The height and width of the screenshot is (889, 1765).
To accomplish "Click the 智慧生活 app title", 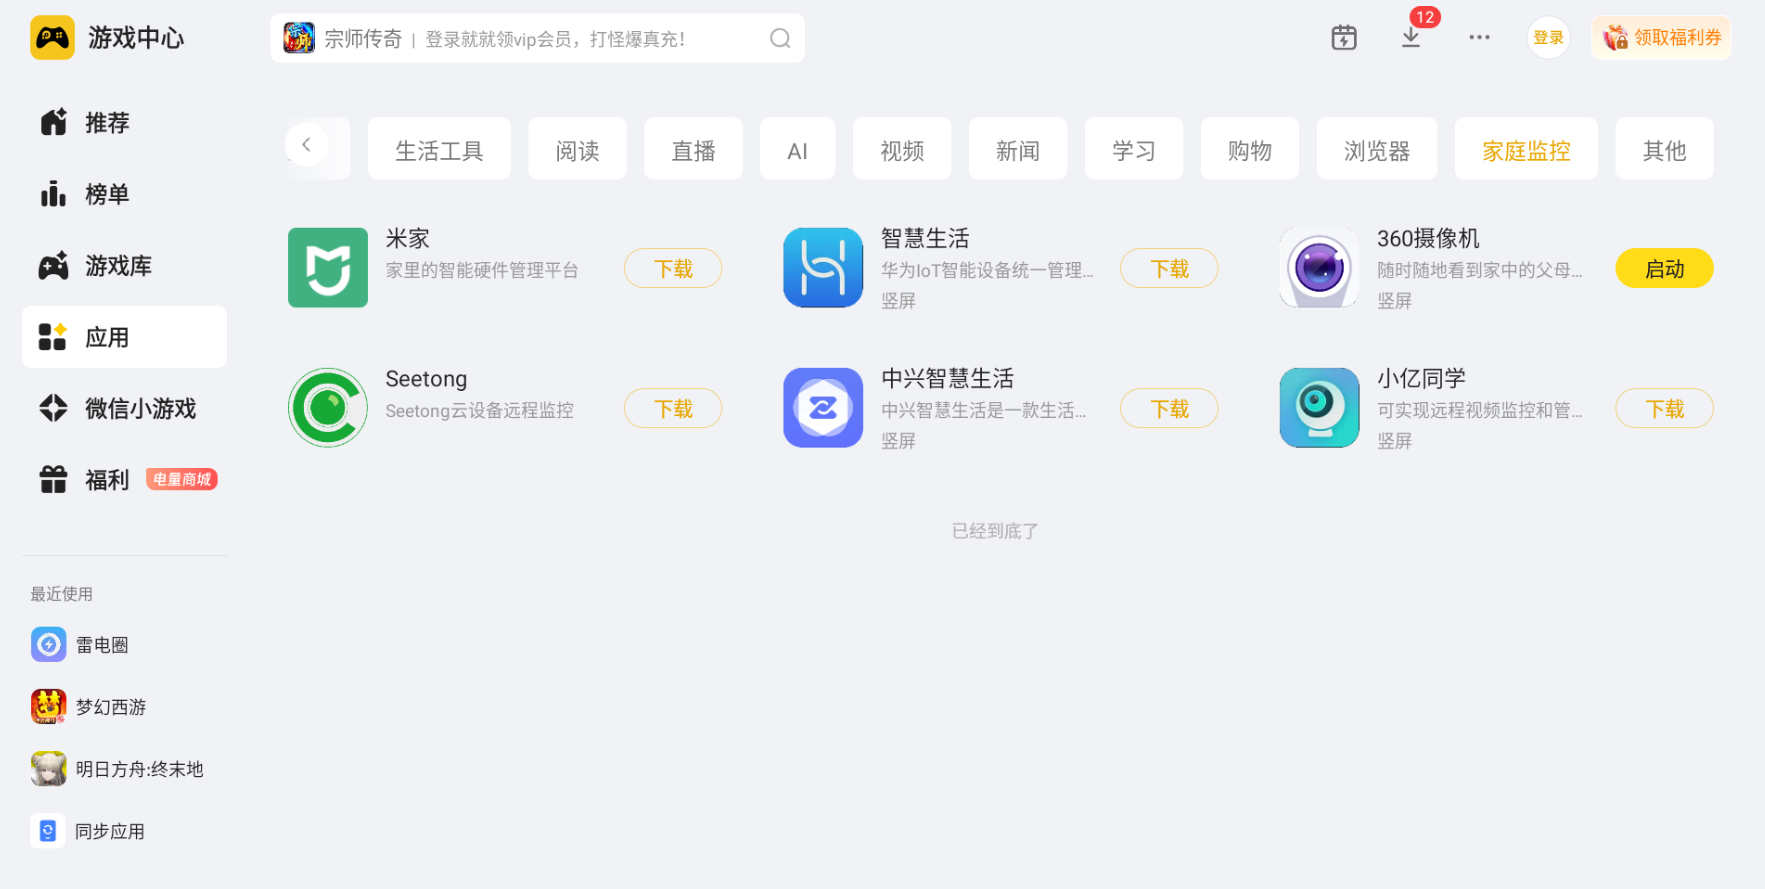I will pos(925,238).
